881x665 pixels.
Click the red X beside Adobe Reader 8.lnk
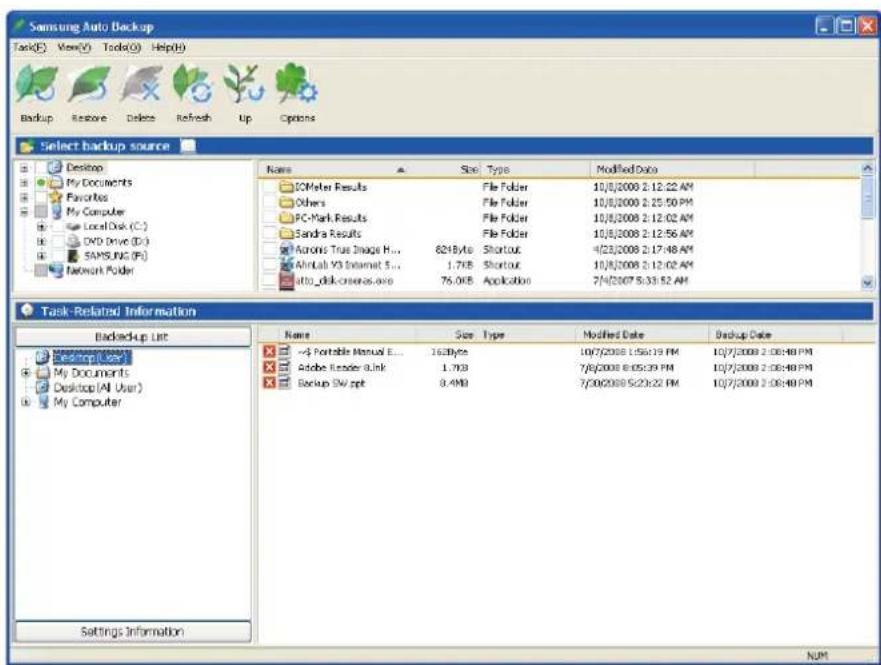(x=270, y=367)
